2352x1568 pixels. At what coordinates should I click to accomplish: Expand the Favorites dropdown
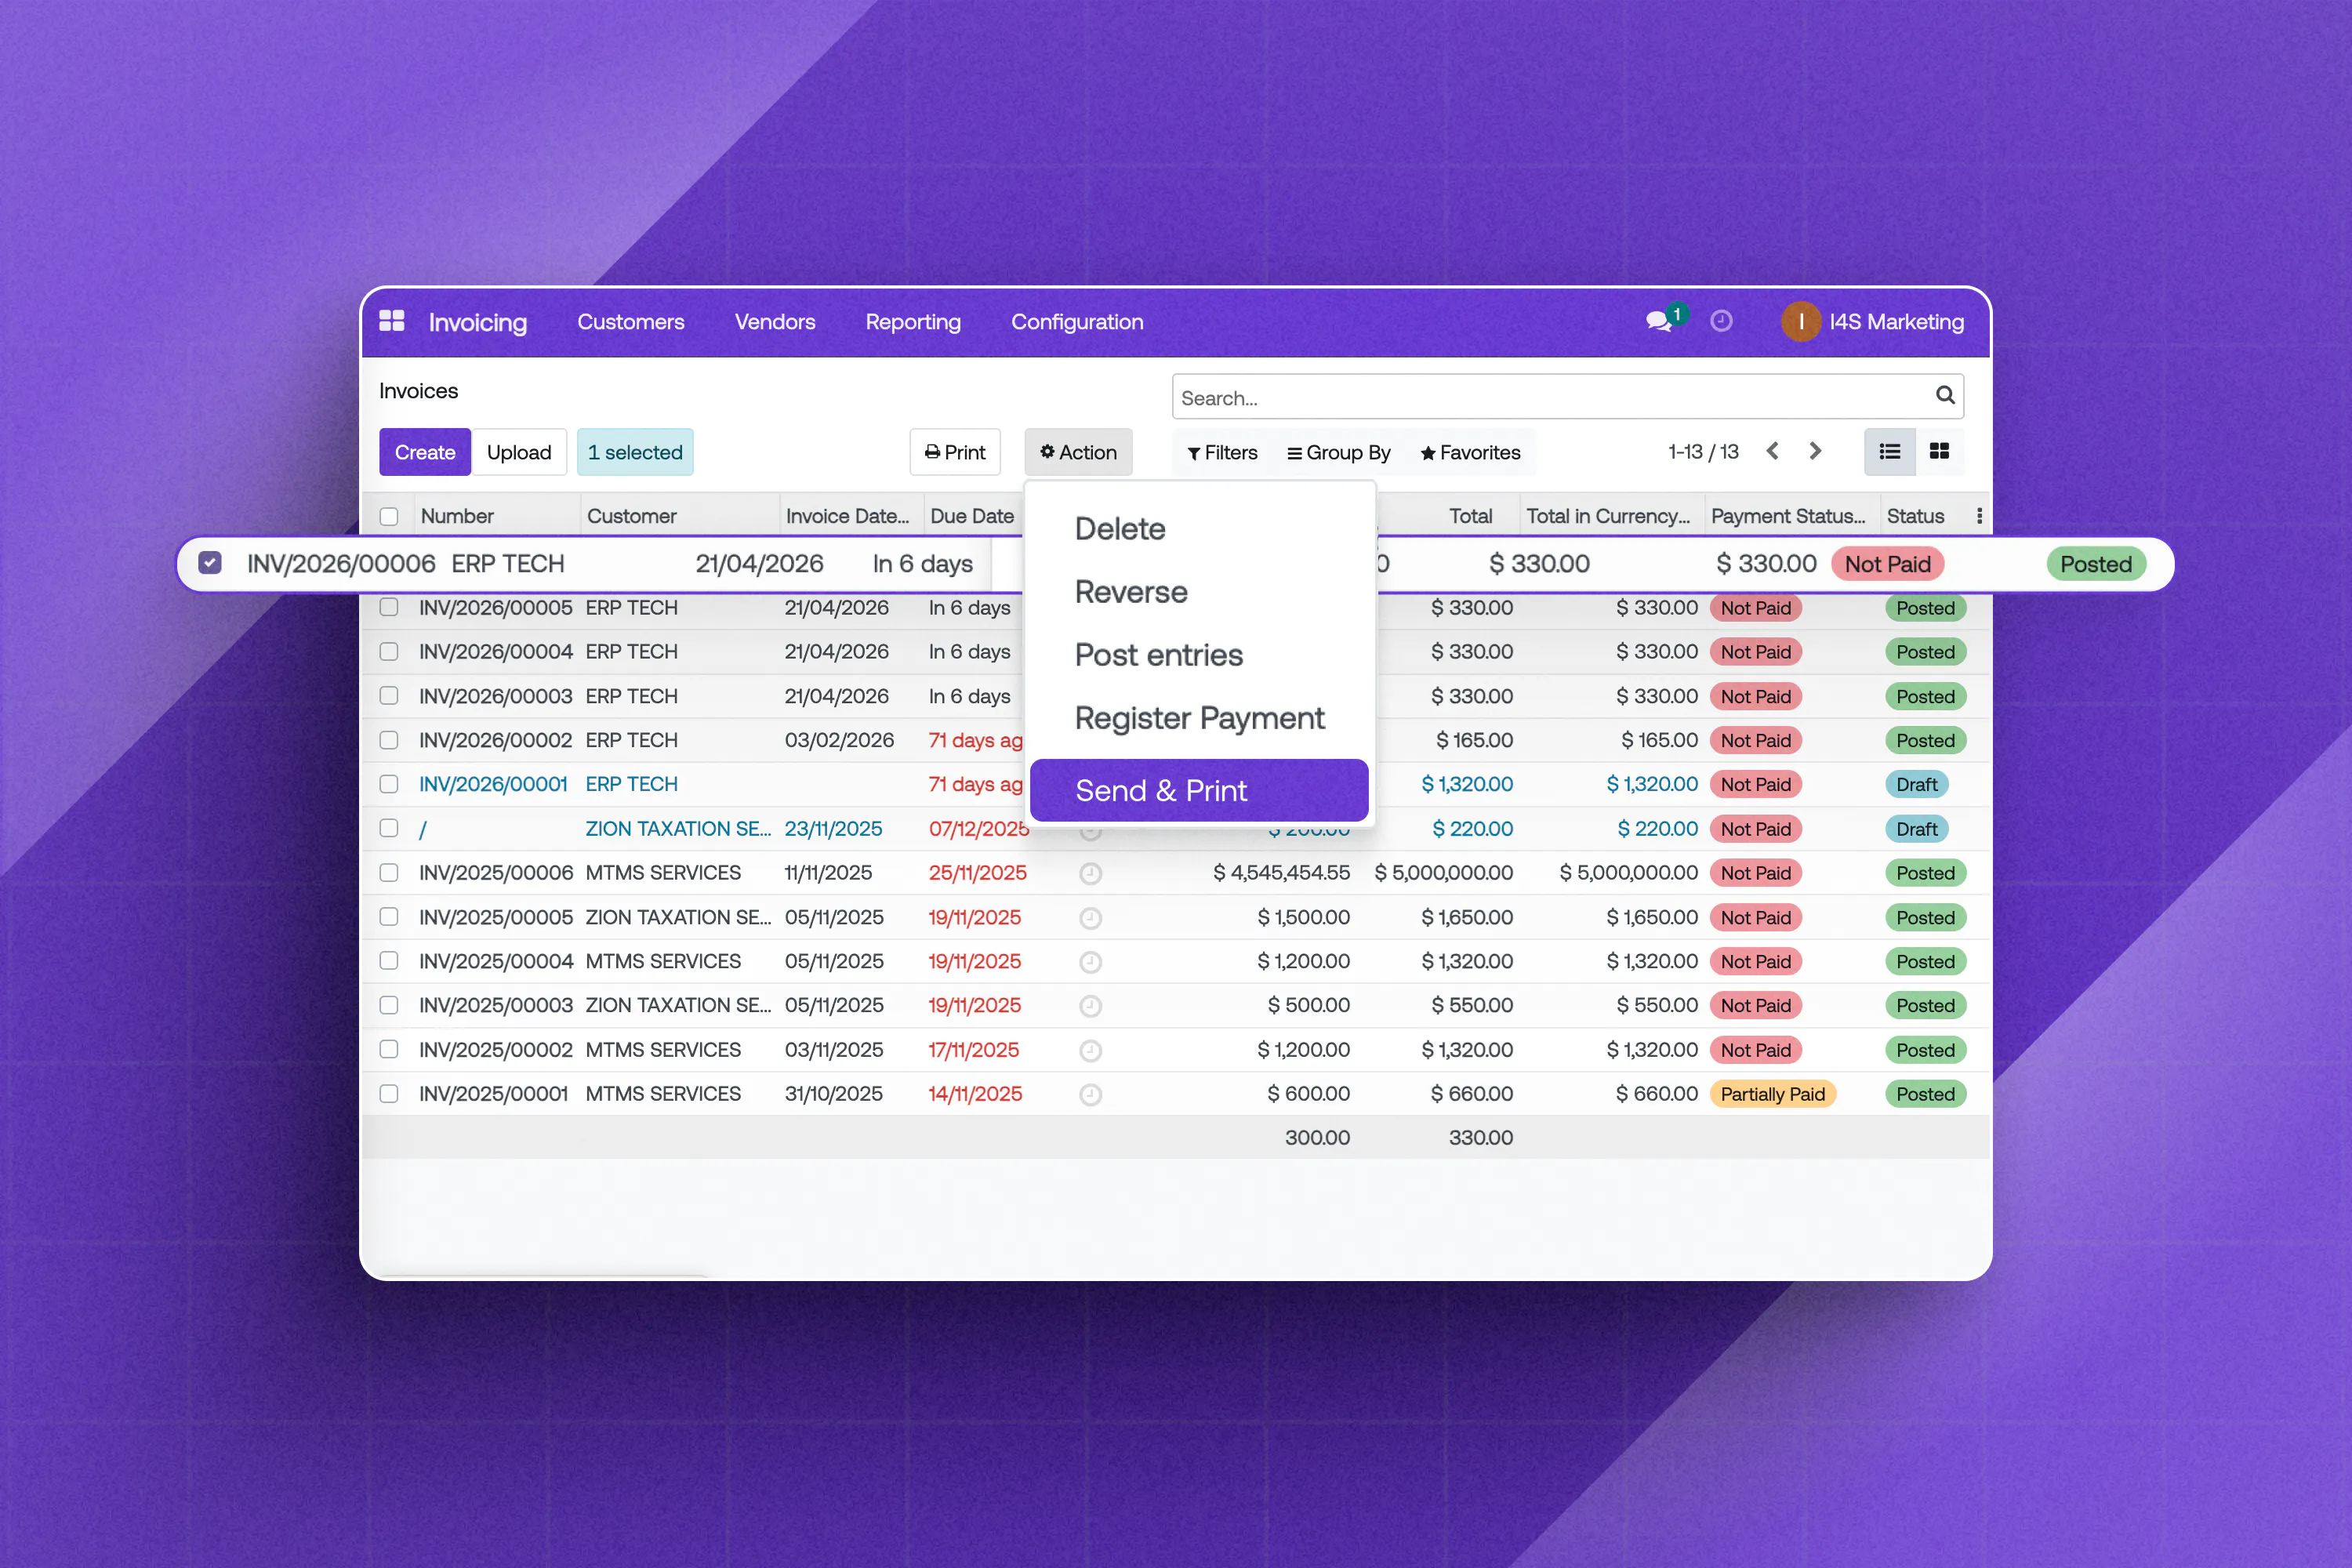(x=1470, y=453)
